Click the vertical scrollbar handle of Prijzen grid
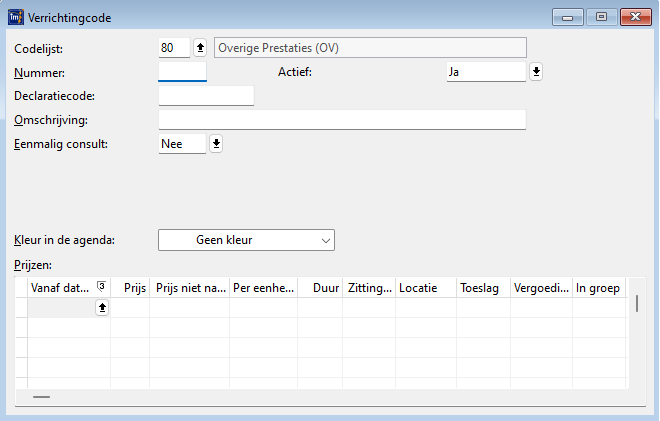Image resolution: width=660 pixels, height=421 pixels. (637, 304)
